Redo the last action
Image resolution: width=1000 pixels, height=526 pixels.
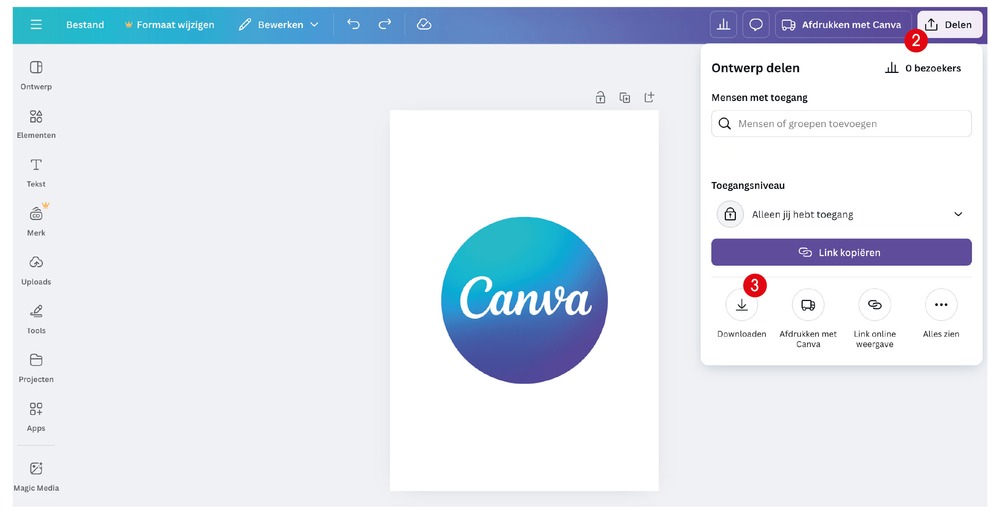[x=384, y=24]
